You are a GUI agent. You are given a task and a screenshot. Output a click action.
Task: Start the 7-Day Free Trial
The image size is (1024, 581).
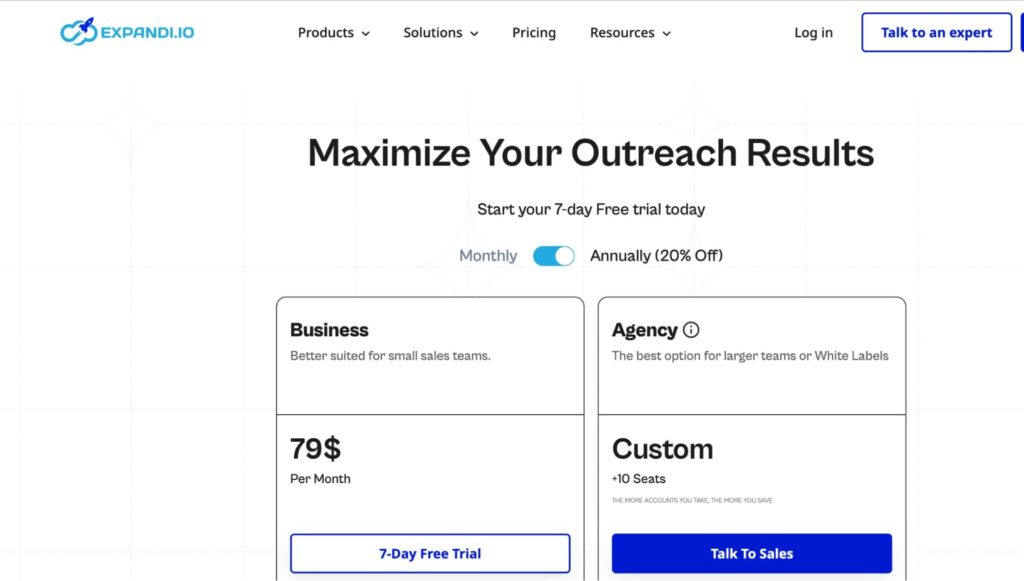[x=430, y=553]
